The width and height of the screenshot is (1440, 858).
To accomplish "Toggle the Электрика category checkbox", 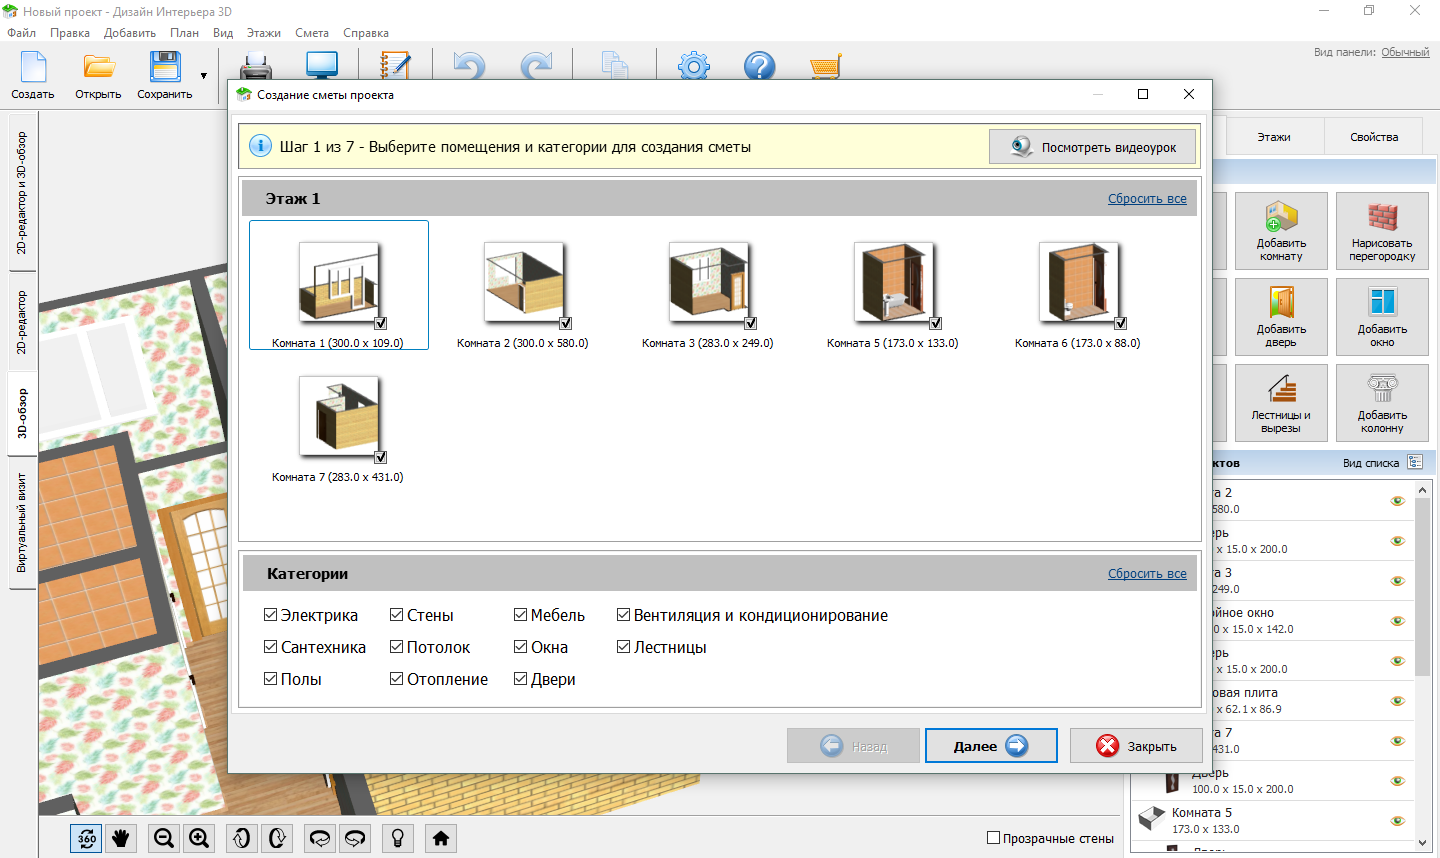I will [270, 615].
